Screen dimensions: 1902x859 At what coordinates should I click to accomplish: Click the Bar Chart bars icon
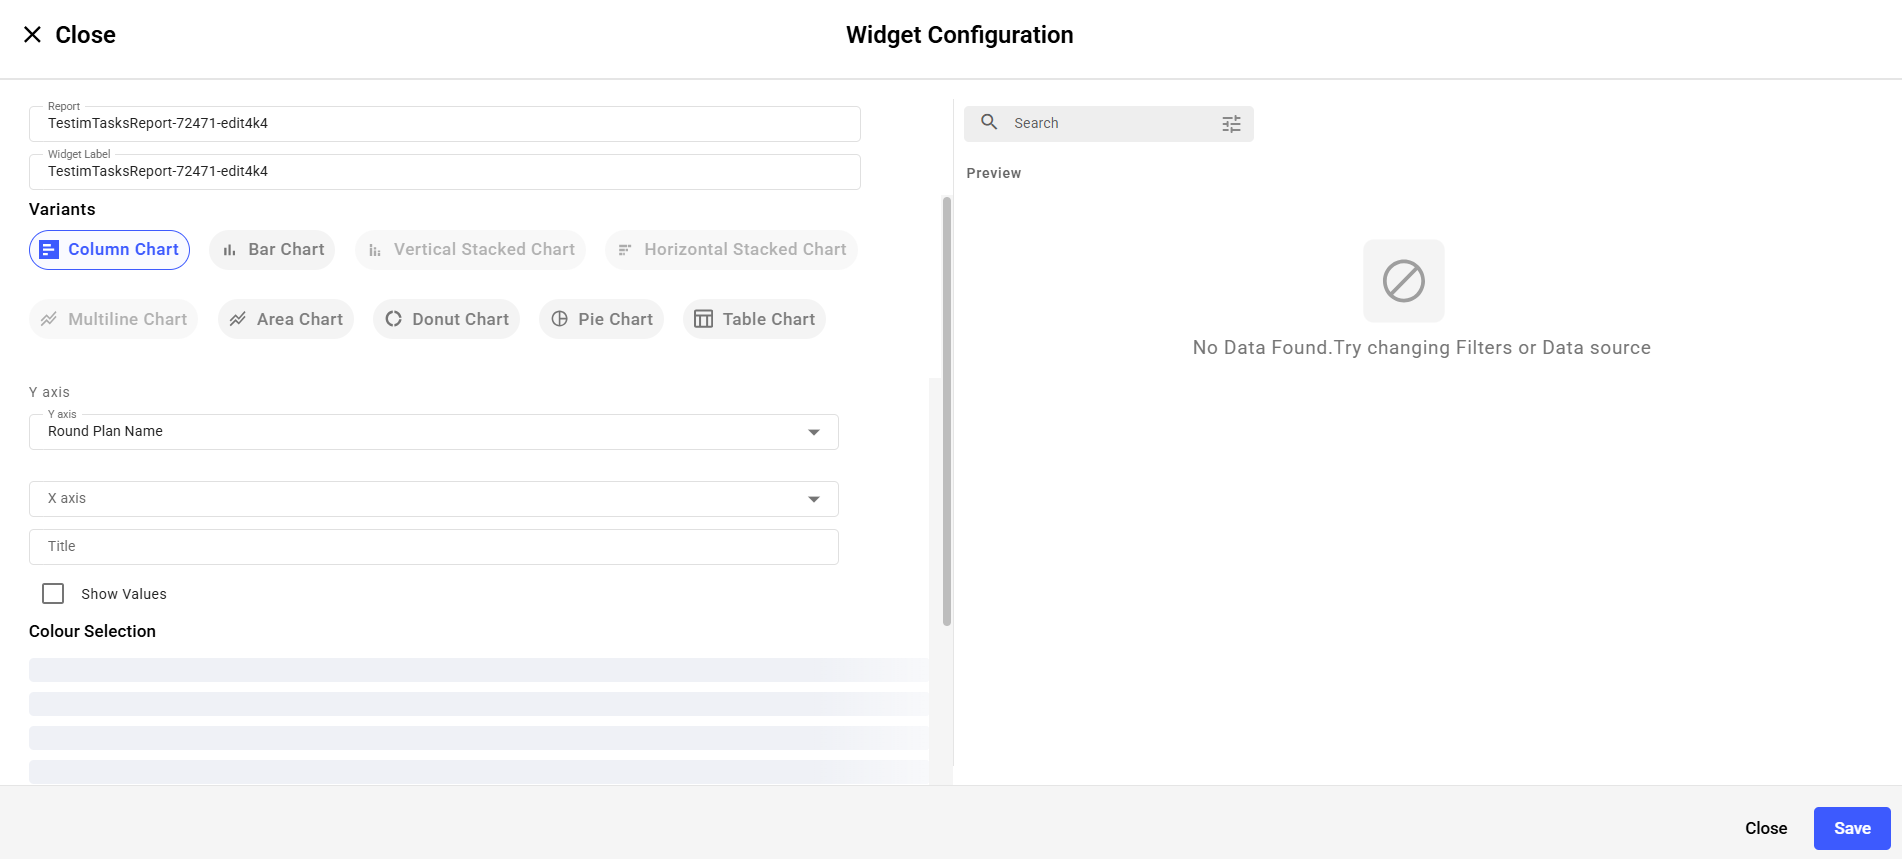pyautogui.click(x=230, y=250)
